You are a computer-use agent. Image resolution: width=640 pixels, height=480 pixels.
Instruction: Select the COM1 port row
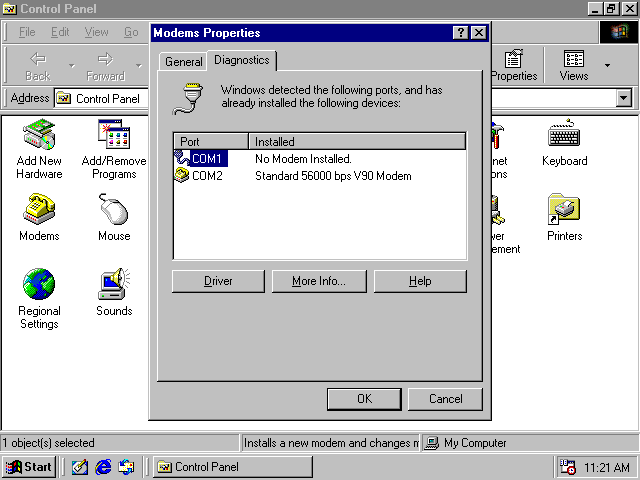pos(320,158)
